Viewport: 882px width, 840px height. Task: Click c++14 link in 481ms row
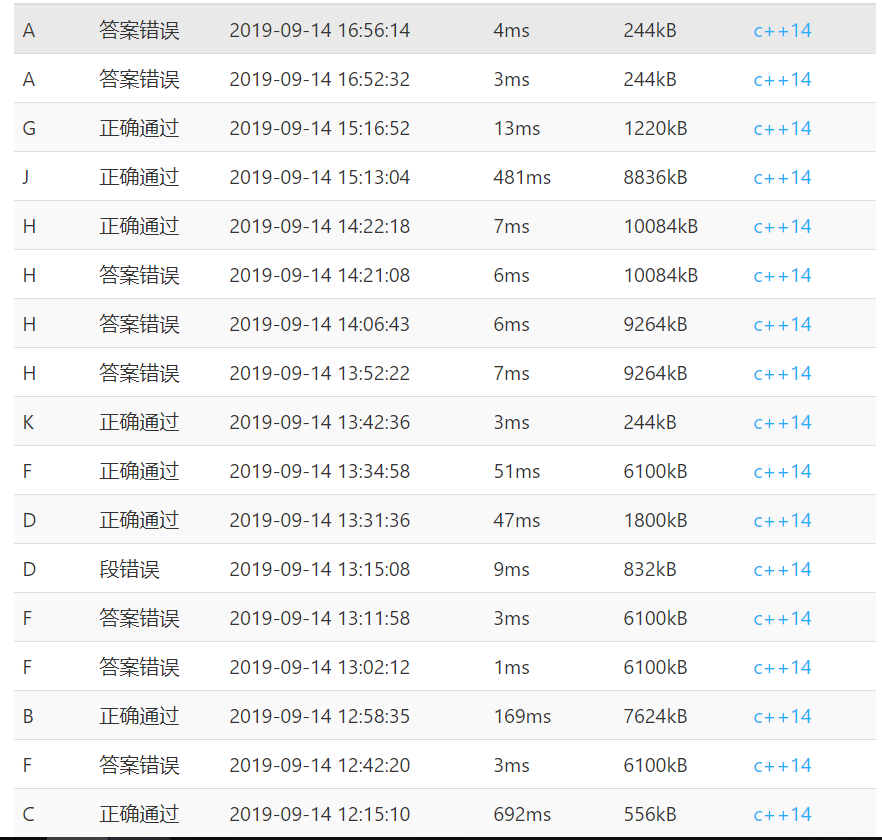[x=782, y=177]
